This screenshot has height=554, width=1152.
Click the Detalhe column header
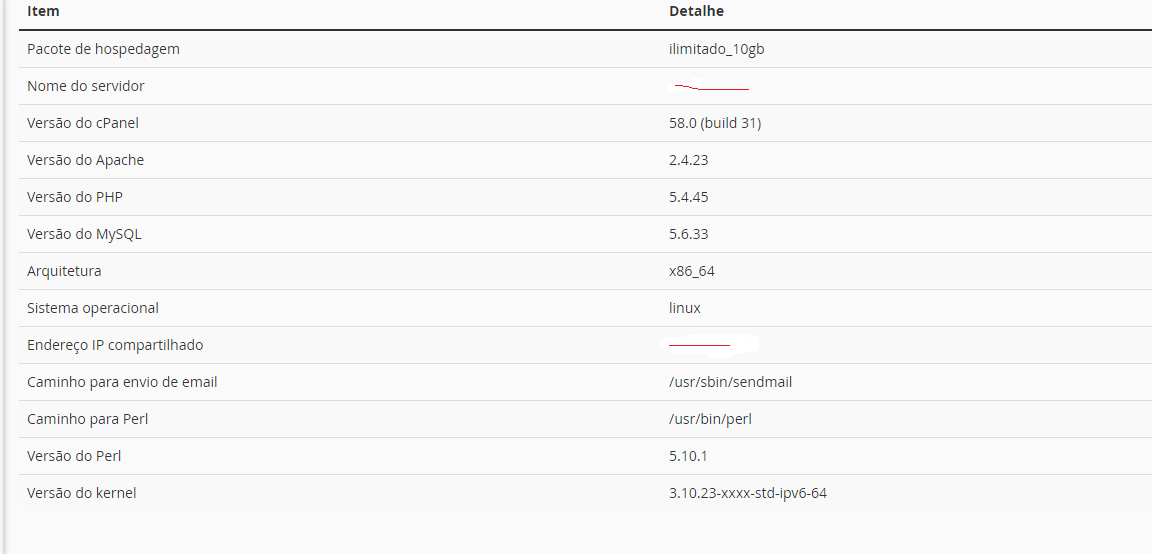click(696, 12)
